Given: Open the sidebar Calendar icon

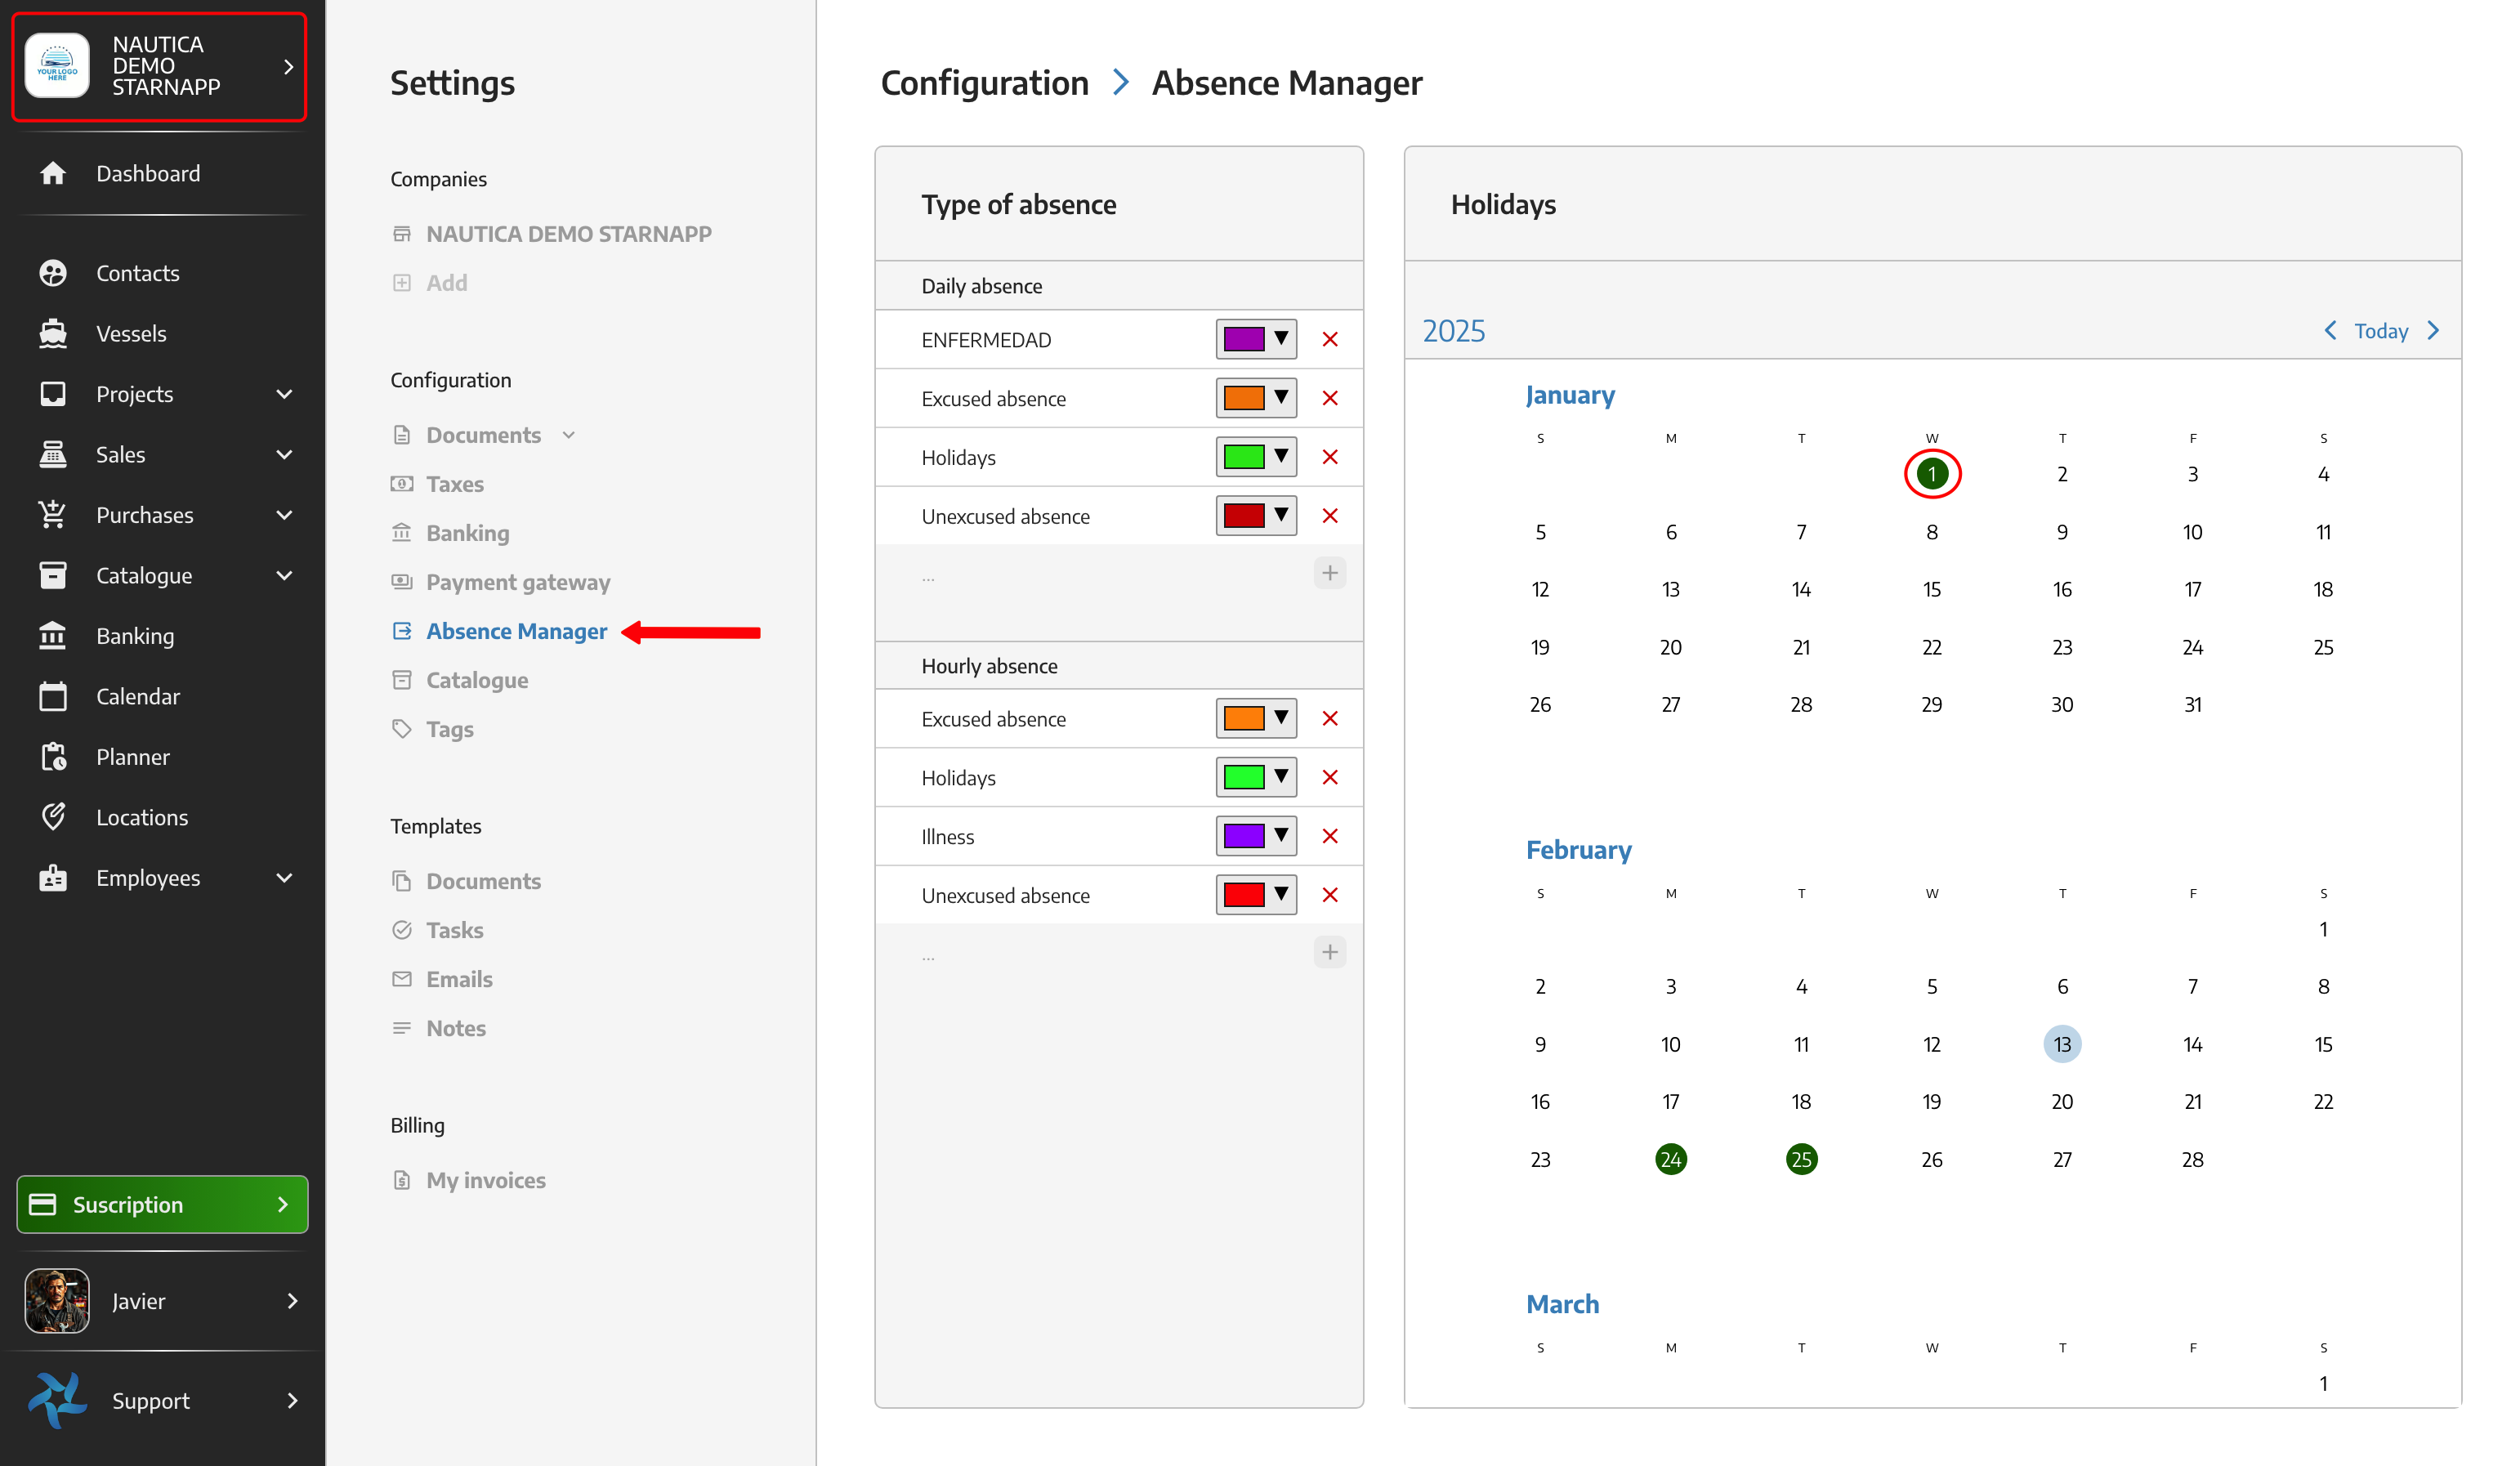Looking at the screenshot, I should (x=53, y=696).
